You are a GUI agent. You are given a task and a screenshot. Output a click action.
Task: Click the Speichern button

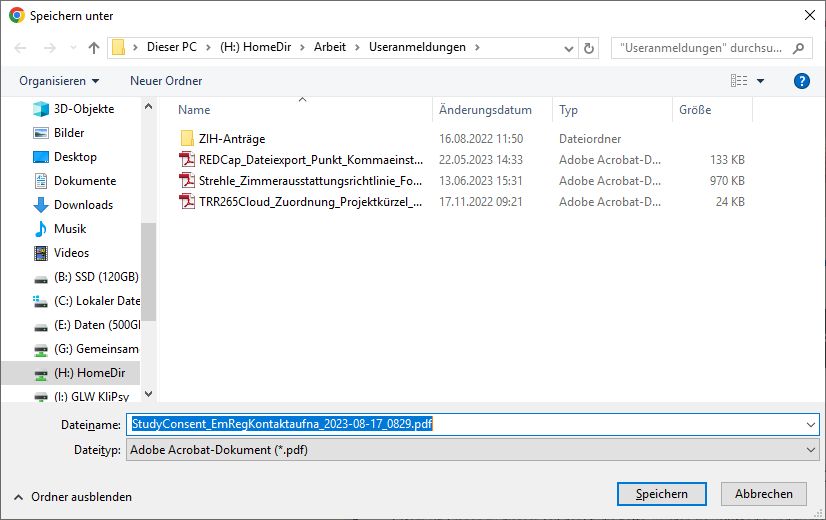click(661, 494)
